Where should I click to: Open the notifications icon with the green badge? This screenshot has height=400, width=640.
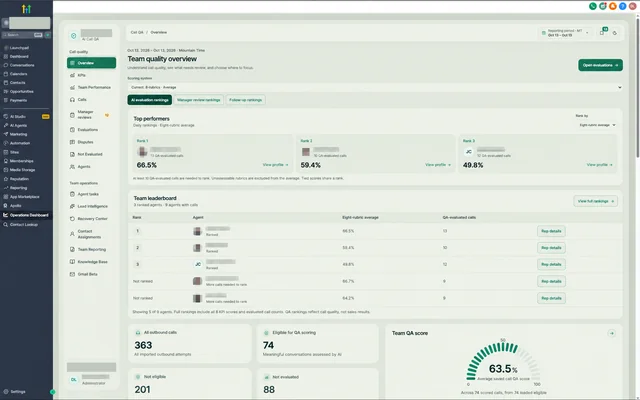click(x=602, y=32)
